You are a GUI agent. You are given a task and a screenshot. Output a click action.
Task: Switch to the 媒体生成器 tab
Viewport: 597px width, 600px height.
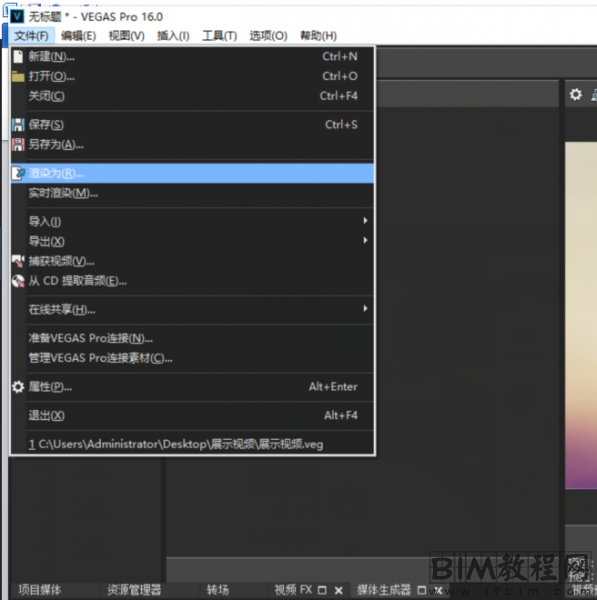[384, 590]
